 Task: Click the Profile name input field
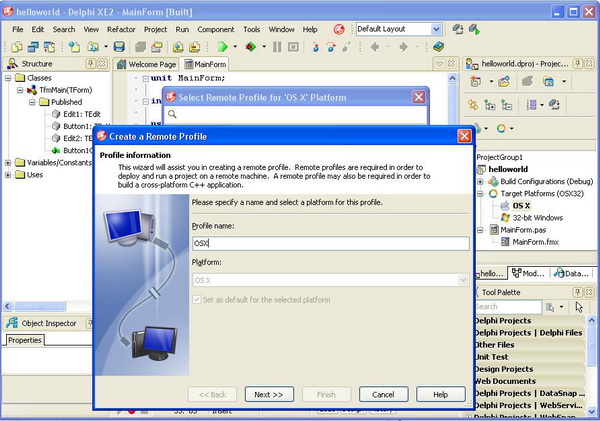pyautogui.click(x=331, y=243)
